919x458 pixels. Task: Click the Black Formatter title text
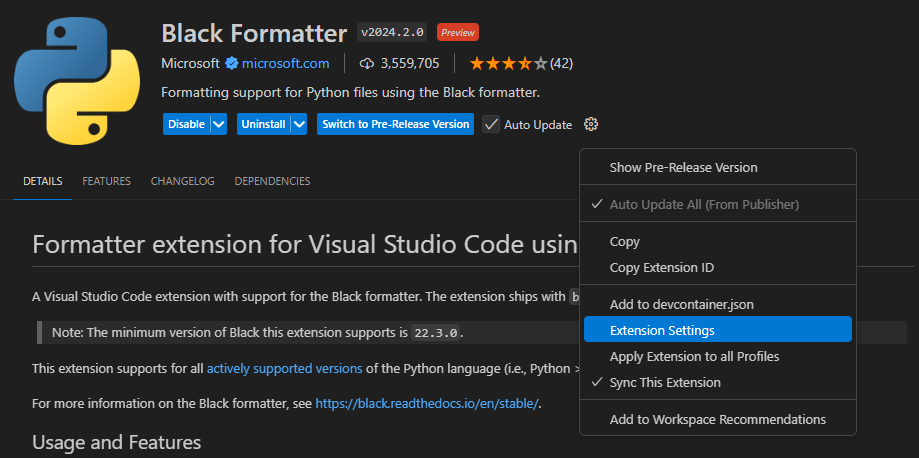pyautogui.click(x=254, y=33)
